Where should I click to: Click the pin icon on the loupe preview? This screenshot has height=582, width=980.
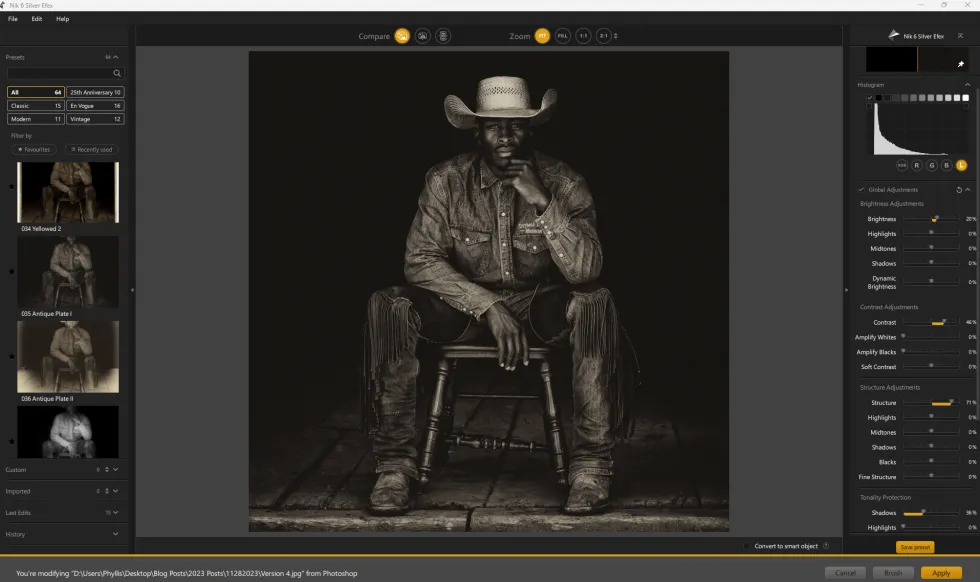coord(961,64)
